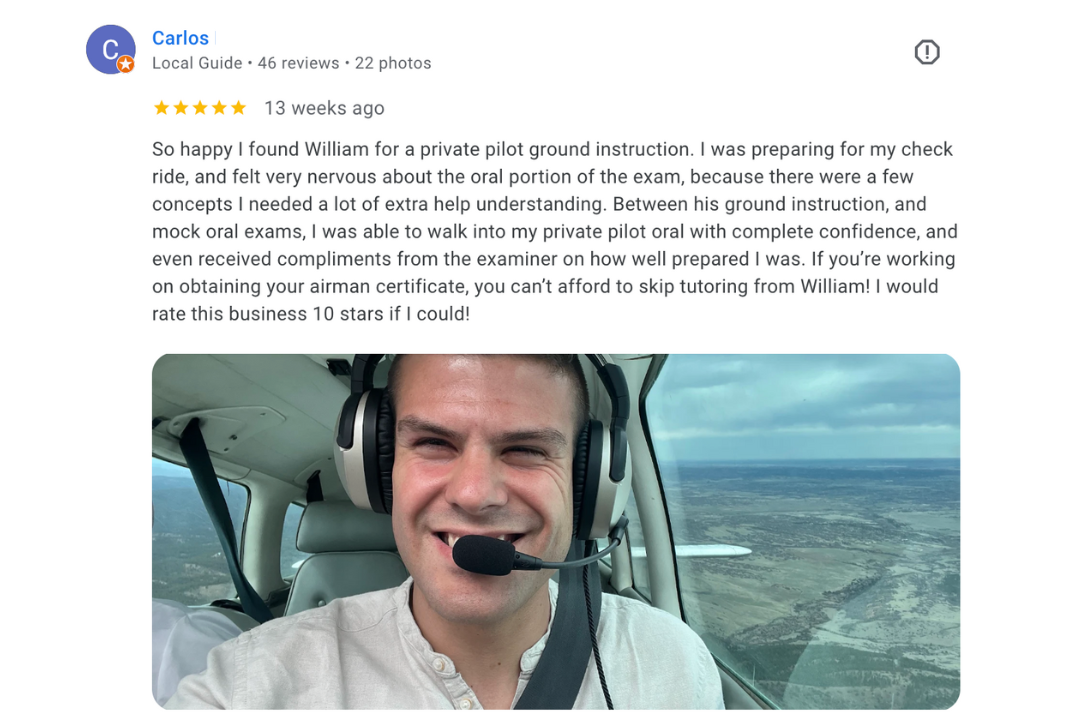Viewport: 1069px width, 720px height.
Task: Click the "Local Guide" label
Action: [x=197, y=63]
